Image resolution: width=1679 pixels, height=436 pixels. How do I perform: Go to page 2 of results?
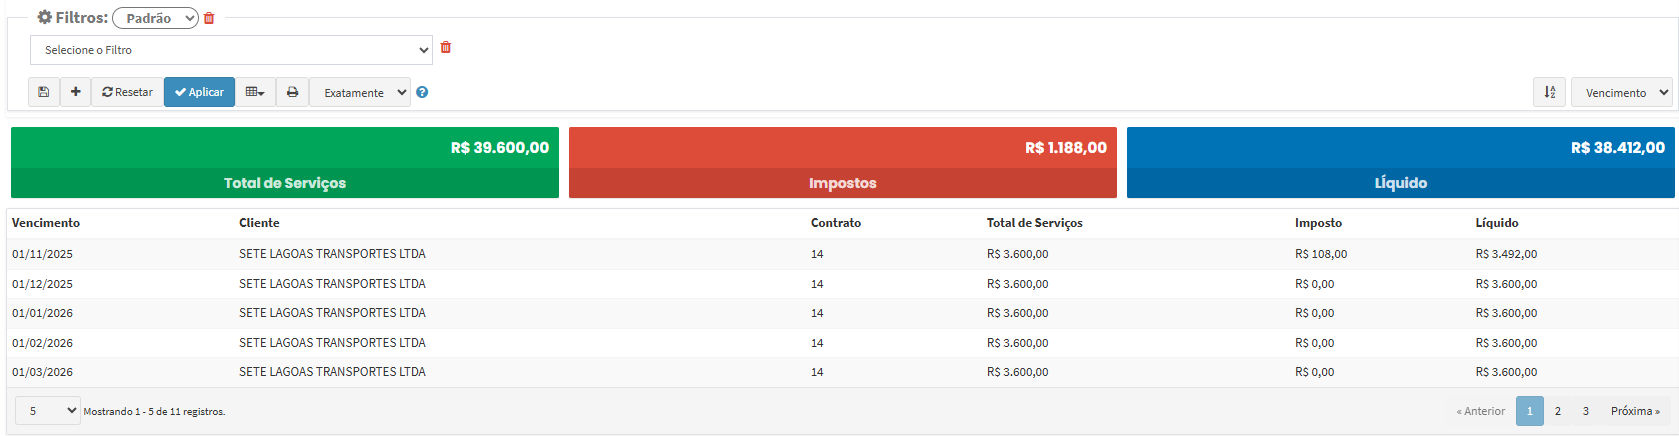tap(1557, 411)
